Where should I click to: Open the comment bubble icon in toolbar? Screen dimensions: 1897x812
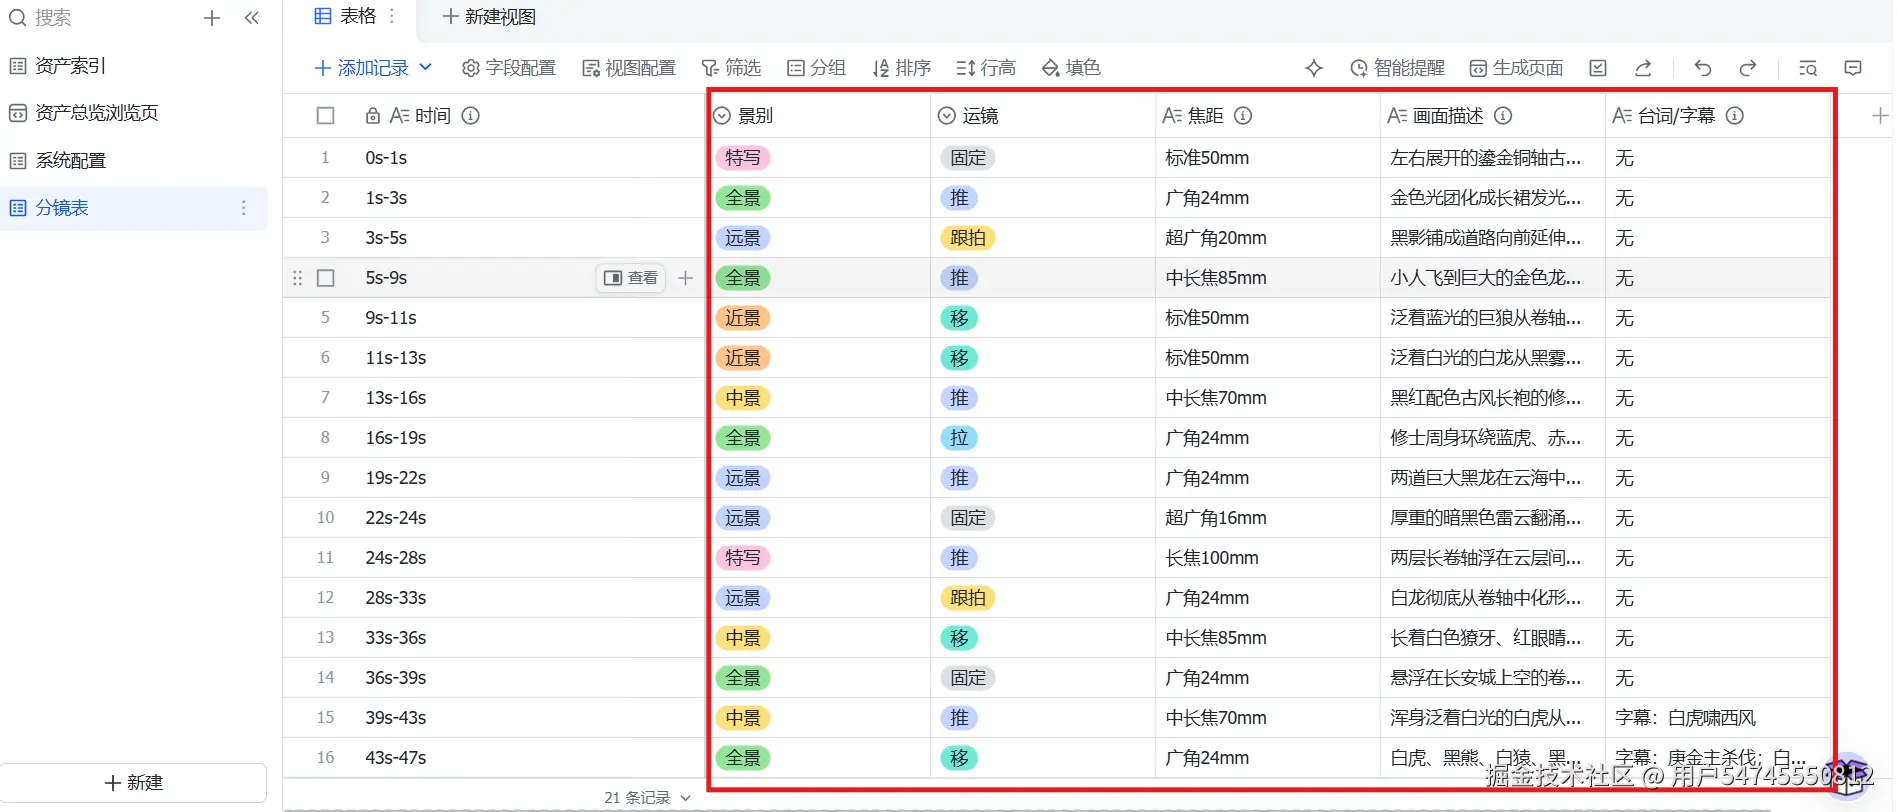(x=1853, y=68)
